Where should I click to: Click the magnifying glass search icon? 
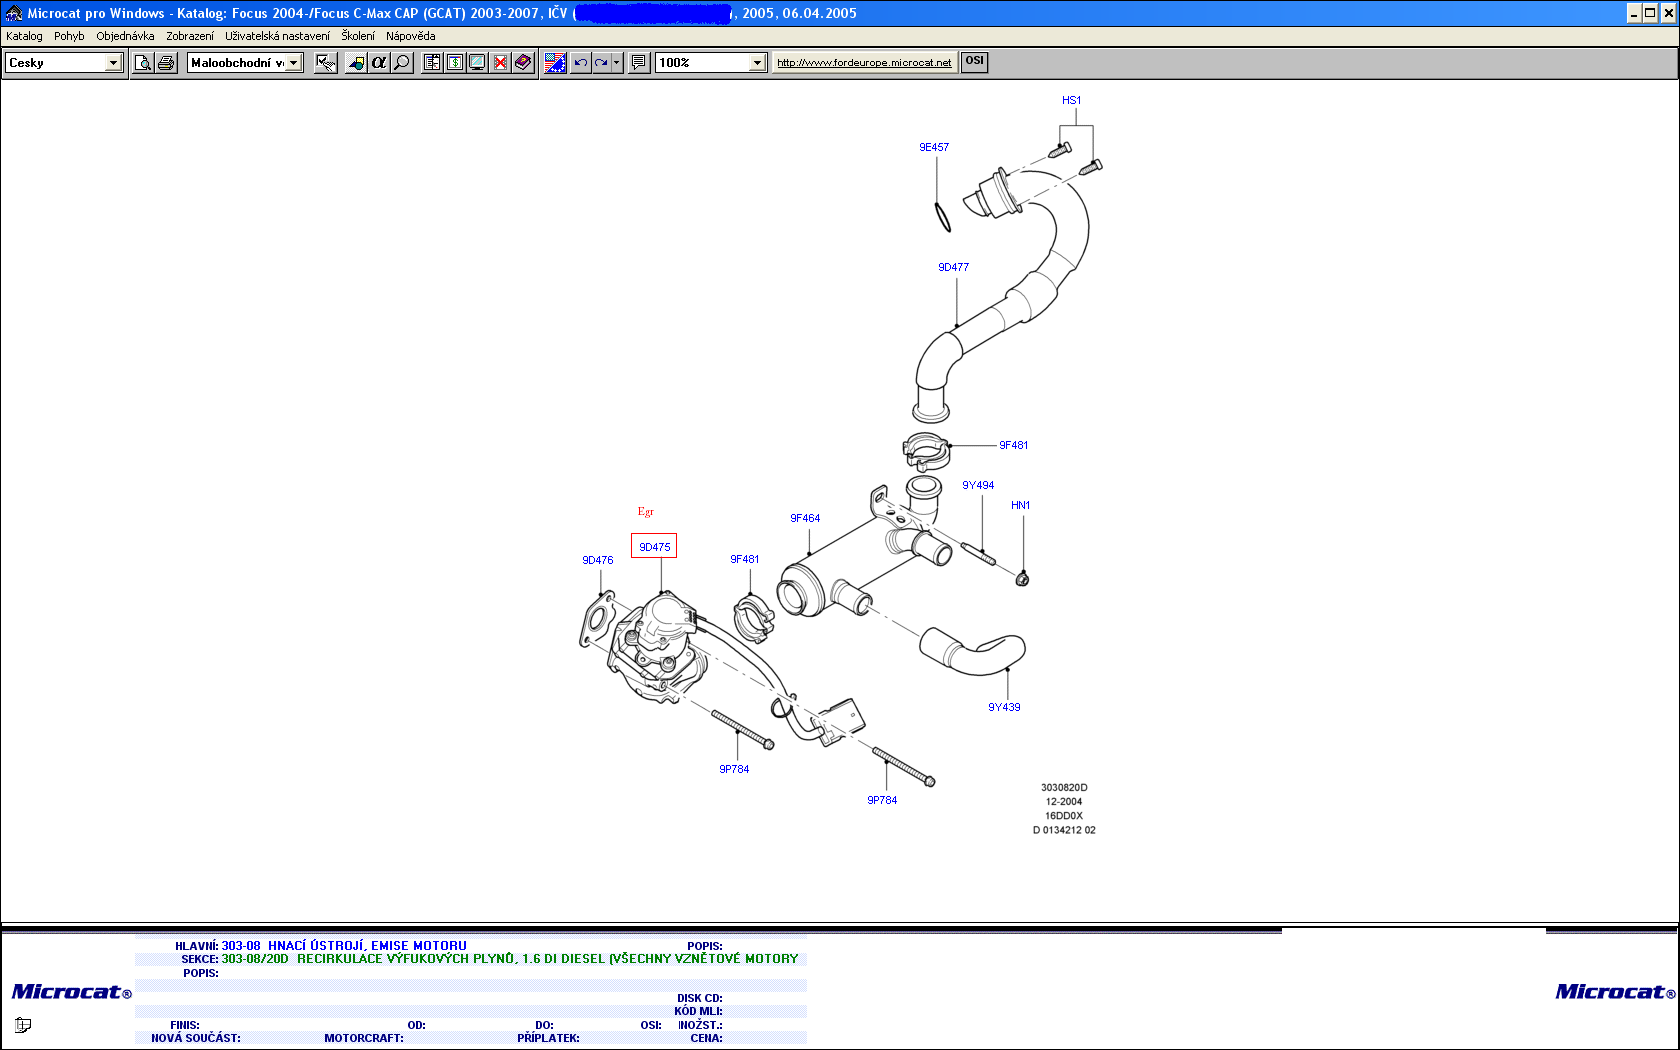click(x=402, y=63)
